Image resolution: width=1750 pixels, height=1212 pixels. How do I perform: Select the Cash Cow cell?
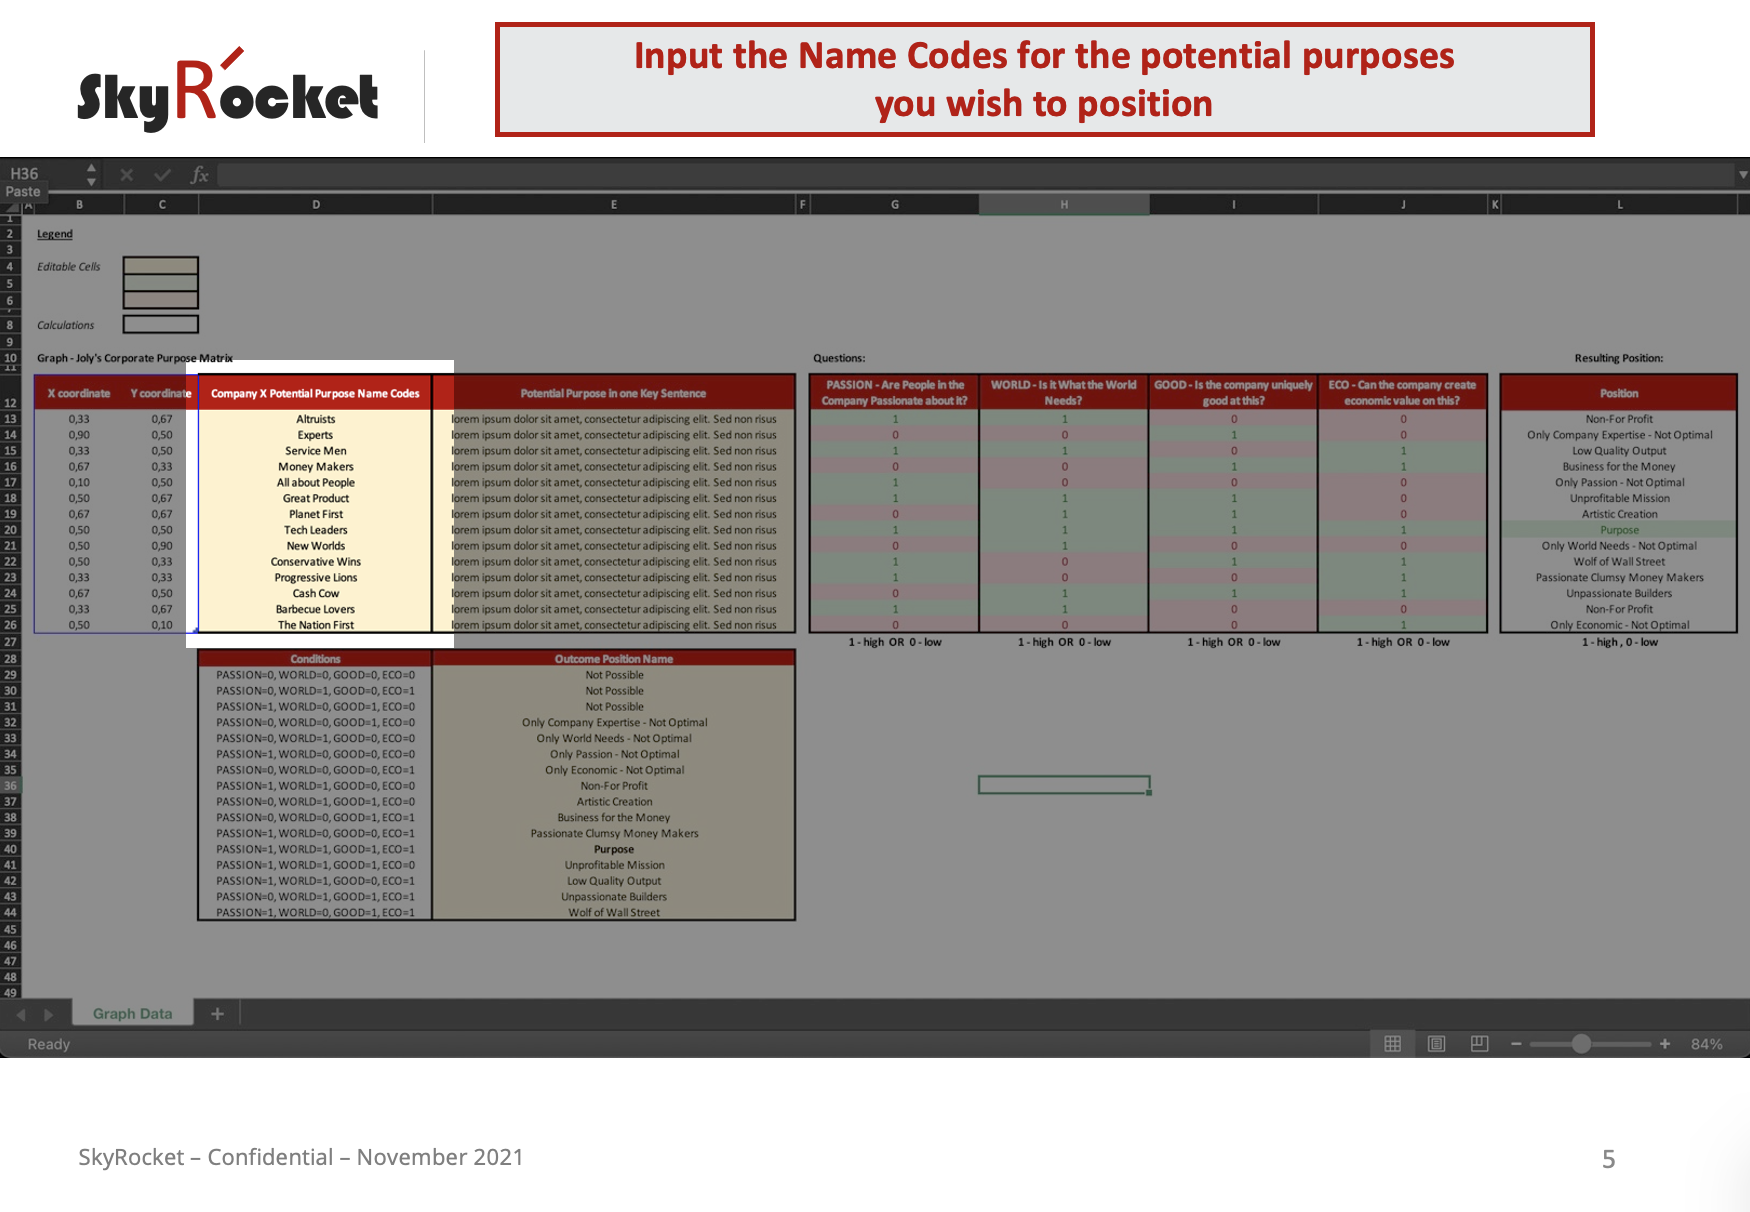316,594
